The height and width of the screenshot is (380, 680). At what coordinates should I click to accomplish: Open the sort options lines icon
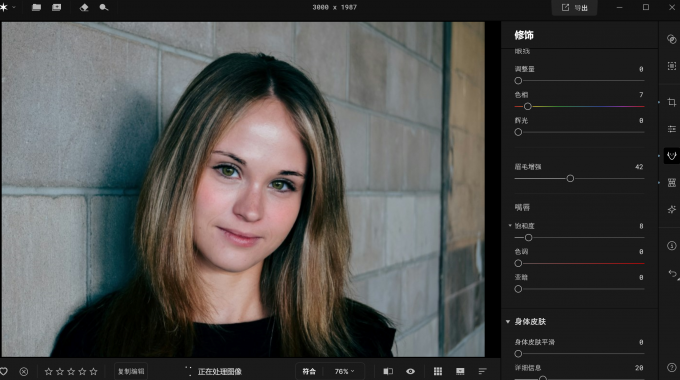pos(482,371)
